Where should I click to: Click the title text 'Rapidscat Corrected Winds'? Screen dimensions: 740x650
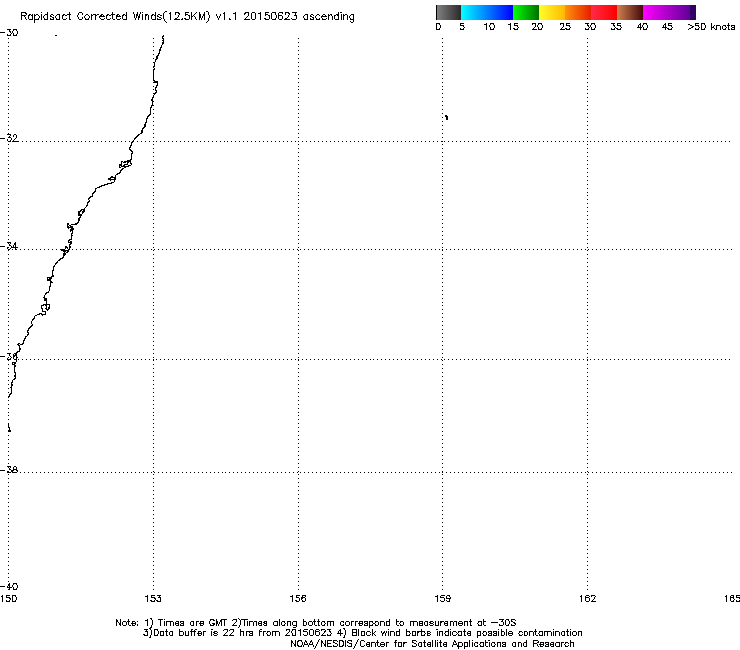click(91, 17)
